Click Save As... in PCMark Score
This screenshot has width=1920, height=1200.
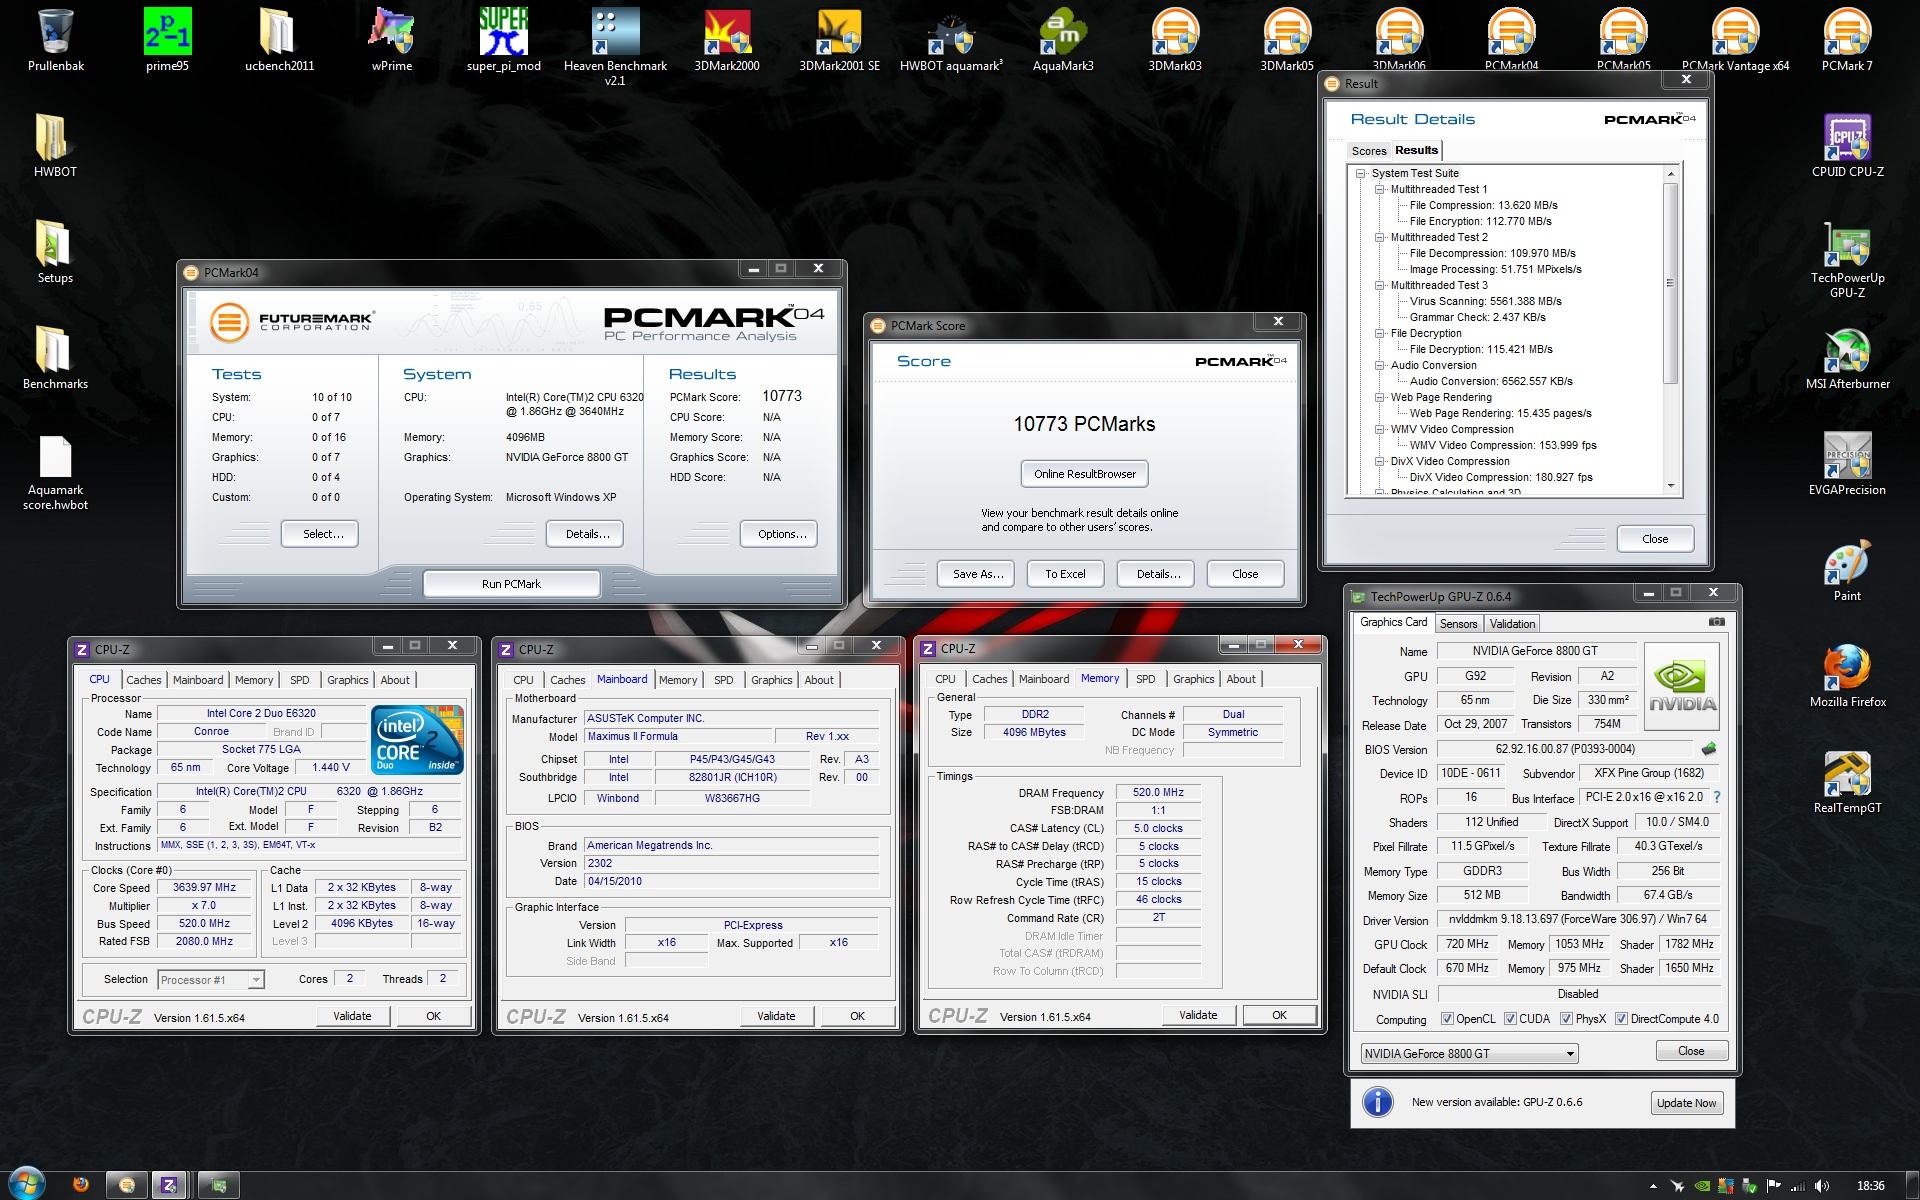click(x=977, y=574)
